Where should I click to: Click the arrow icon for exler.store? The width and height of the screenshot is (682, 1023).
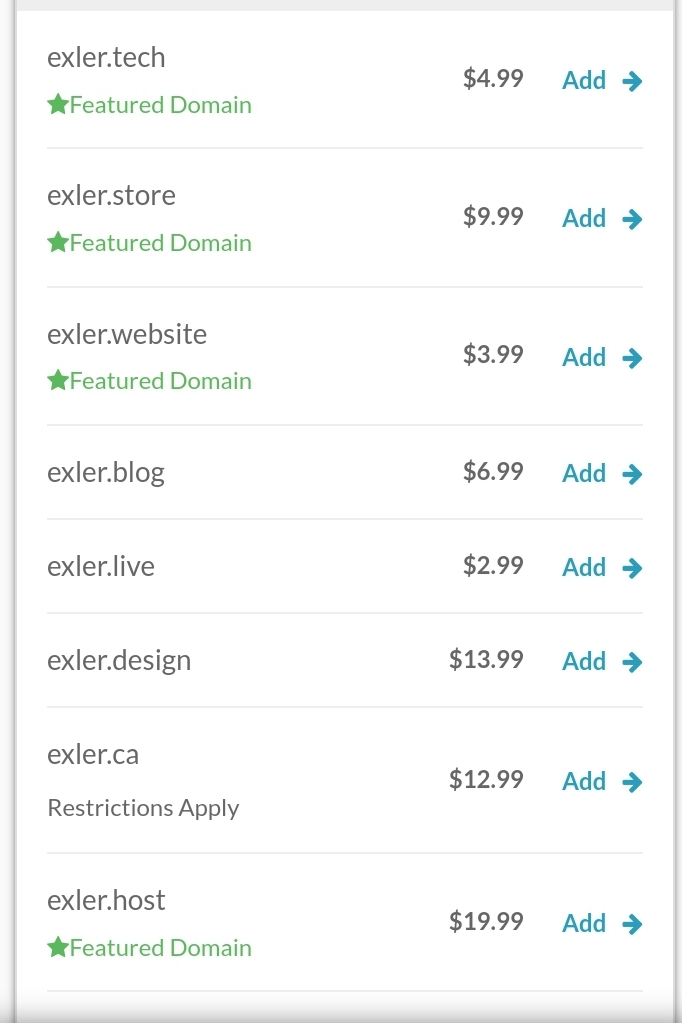(x=632, y=219)
